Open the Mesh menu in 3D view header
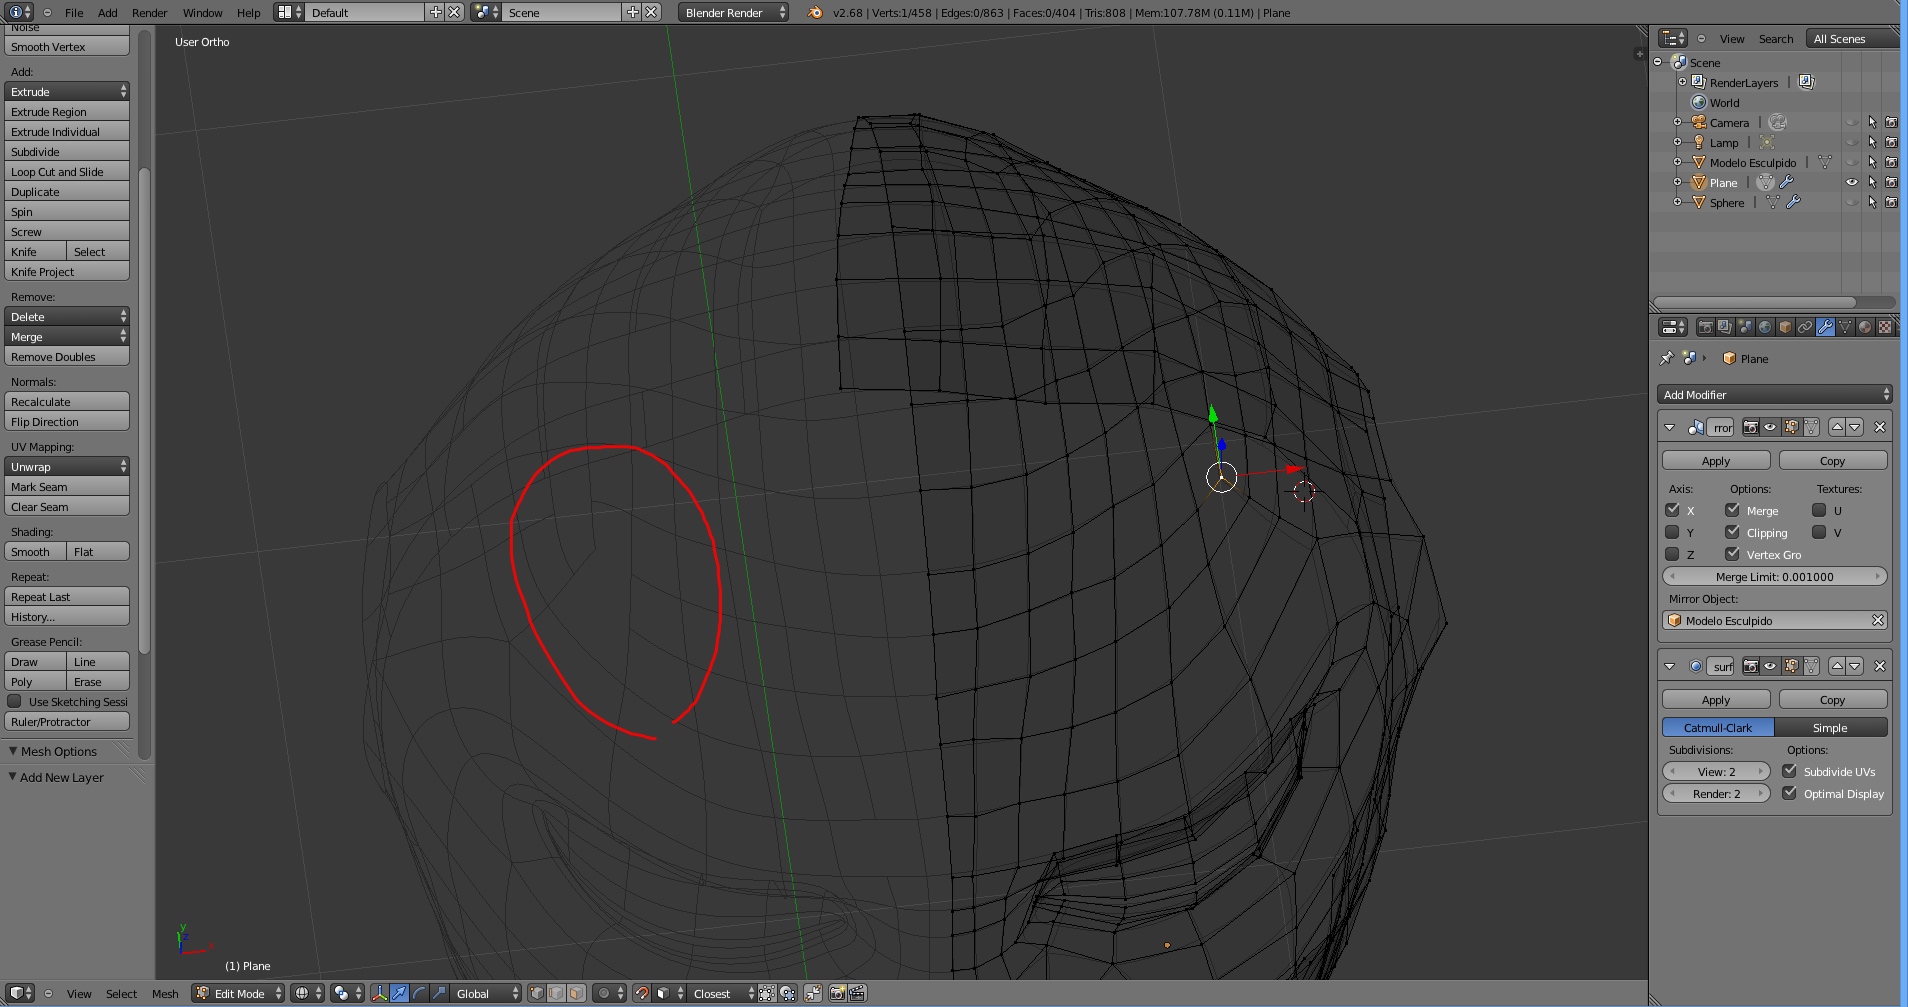Viewport: 1908px width, 1007px height. tap(165, 993)
